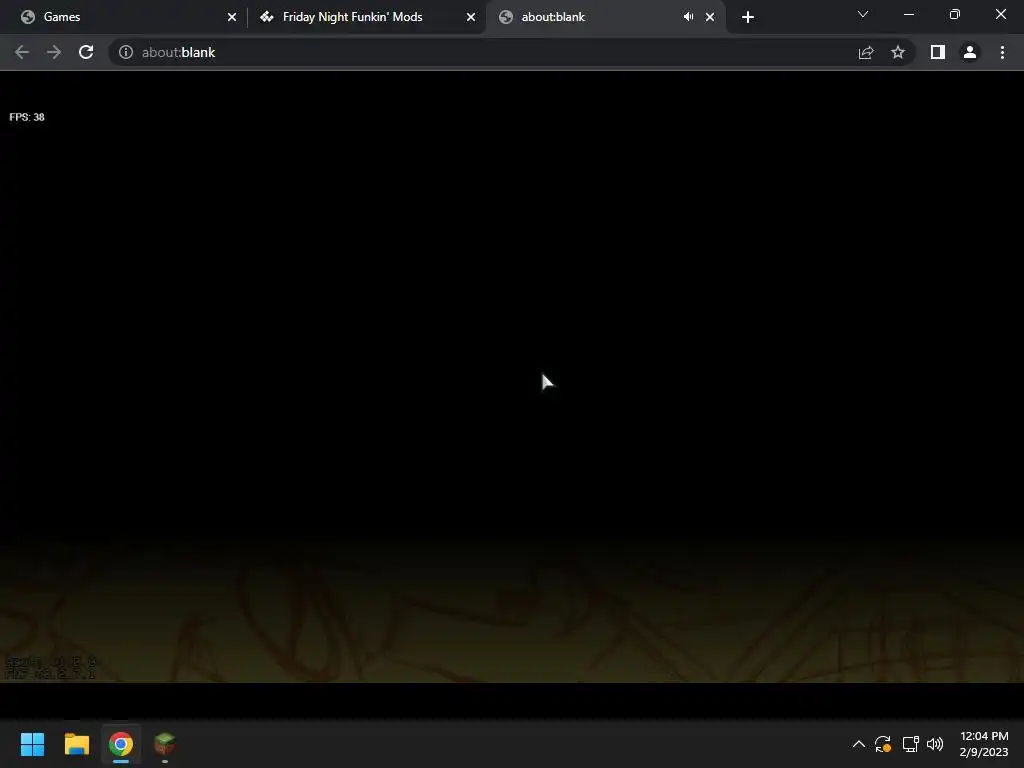
Task: Open the volume tray icon
Action: pos(935,744)
